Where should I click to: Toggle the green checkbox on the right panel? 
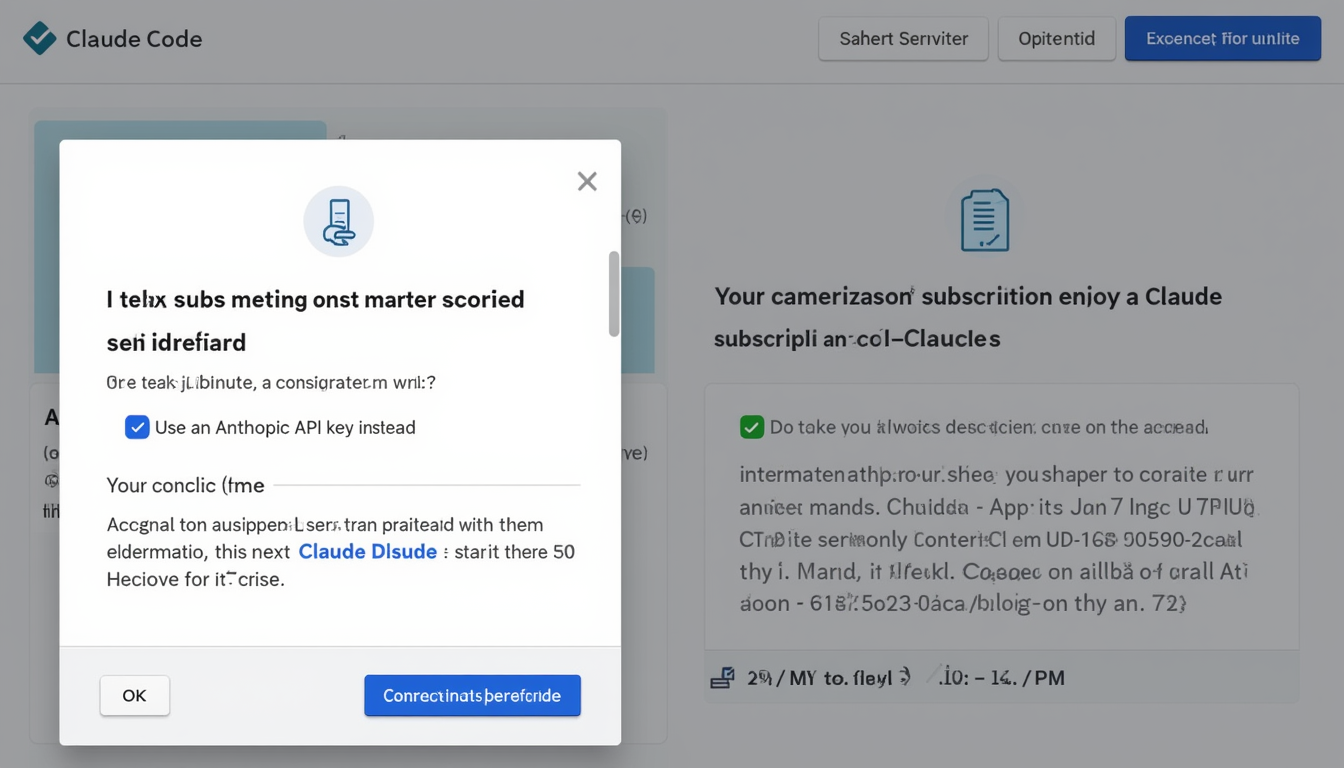[752, 427]
